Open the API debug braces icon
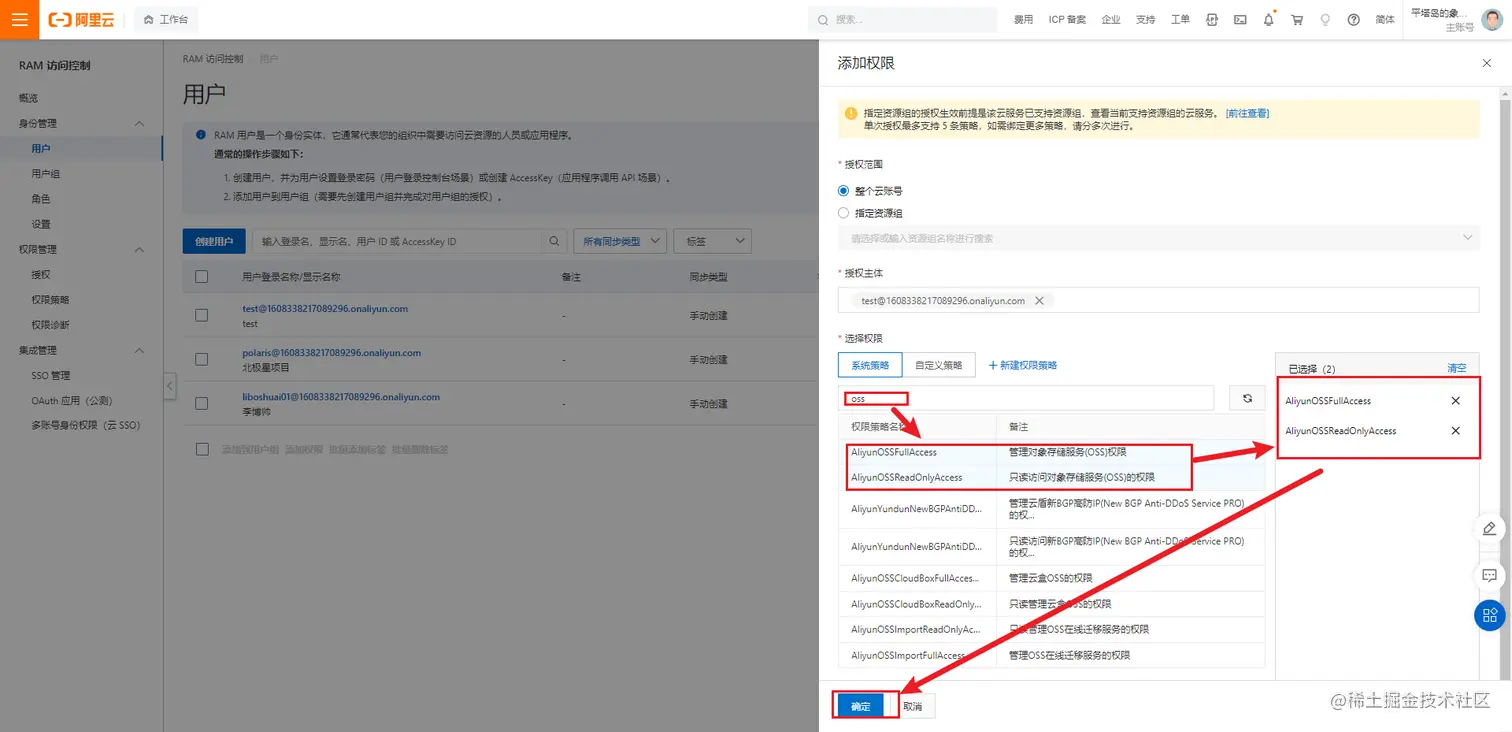Image resolution: width=1512 pixels, height=732 pixels. [x=1212, y=19]
